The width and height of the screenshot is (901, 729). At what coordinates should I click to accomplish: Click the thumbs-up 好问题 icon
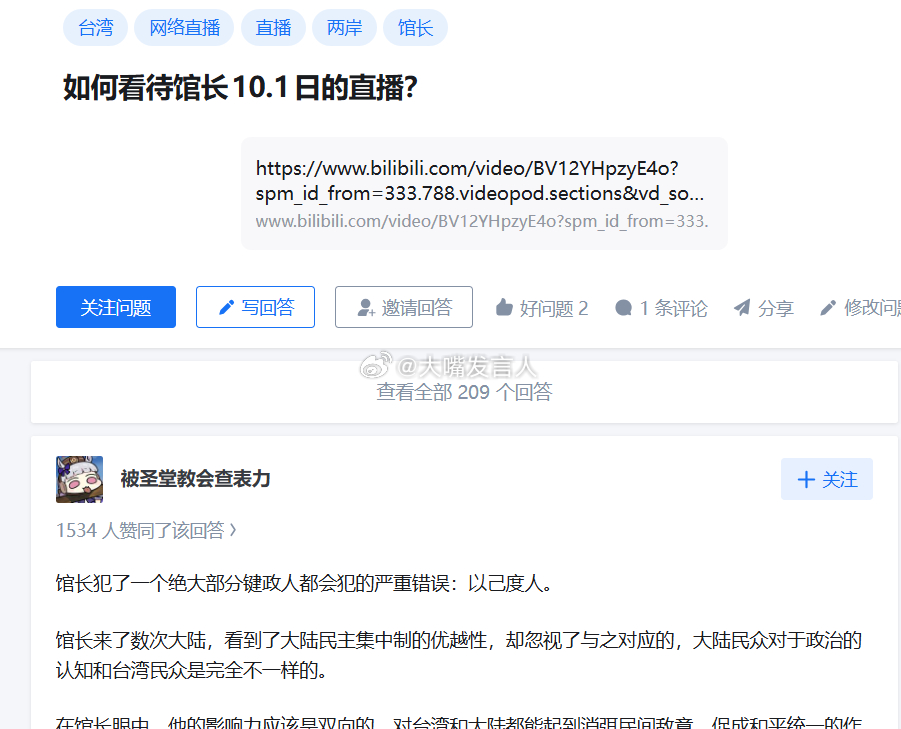pyautogui.click(x=504, y=307)
